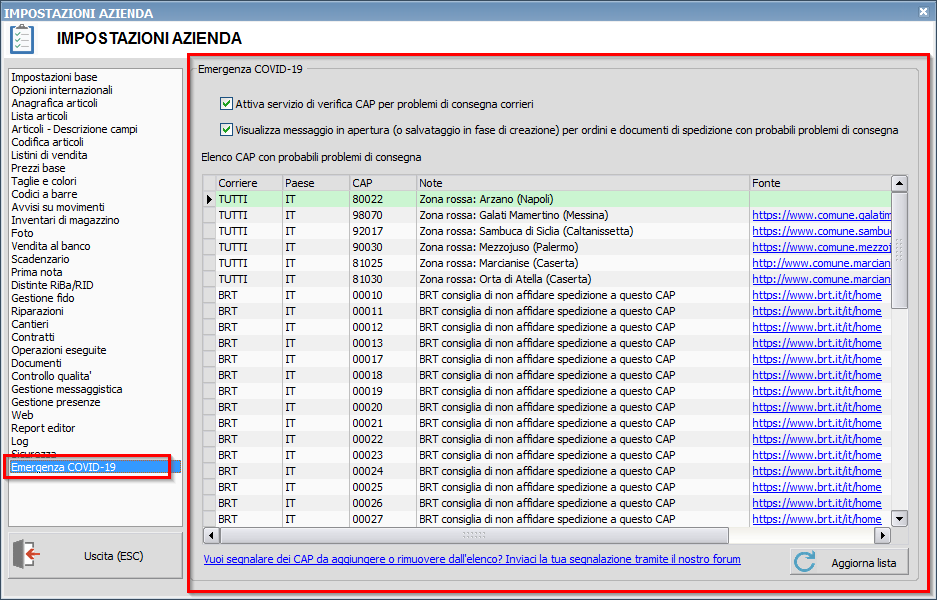937x600 pixels.
Task: Click the Corriere column header
Action: coord(250,183)
